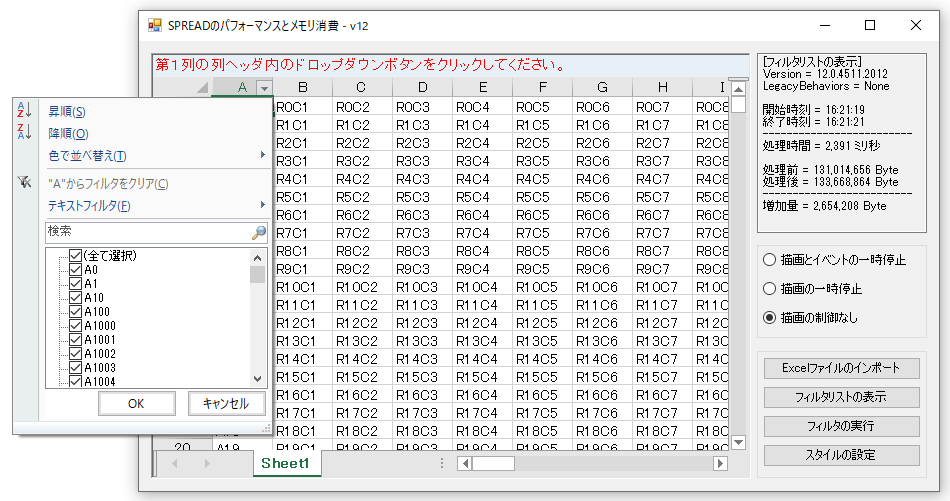This screenshot has width=950, height=501.
Task: Click cell R14C5
Action: click(542, 359)
